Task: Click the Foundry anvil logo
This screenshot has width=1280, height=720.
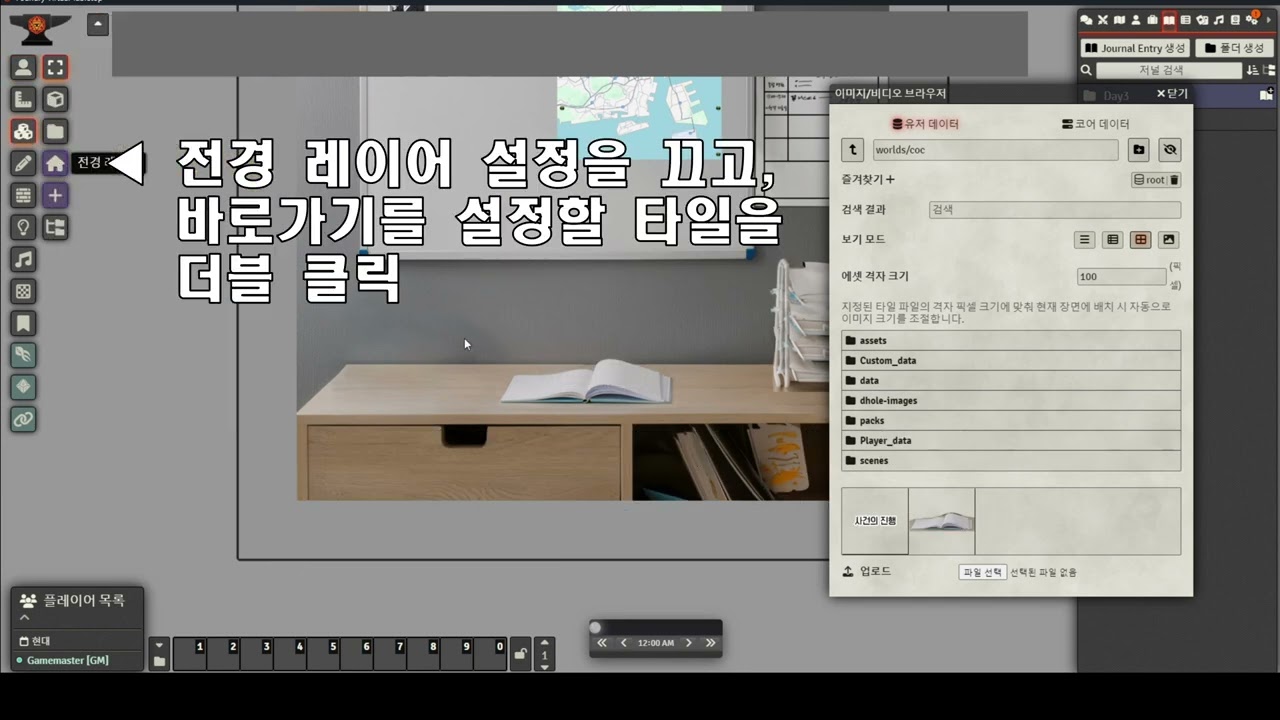Action: [x=40, y=28]
